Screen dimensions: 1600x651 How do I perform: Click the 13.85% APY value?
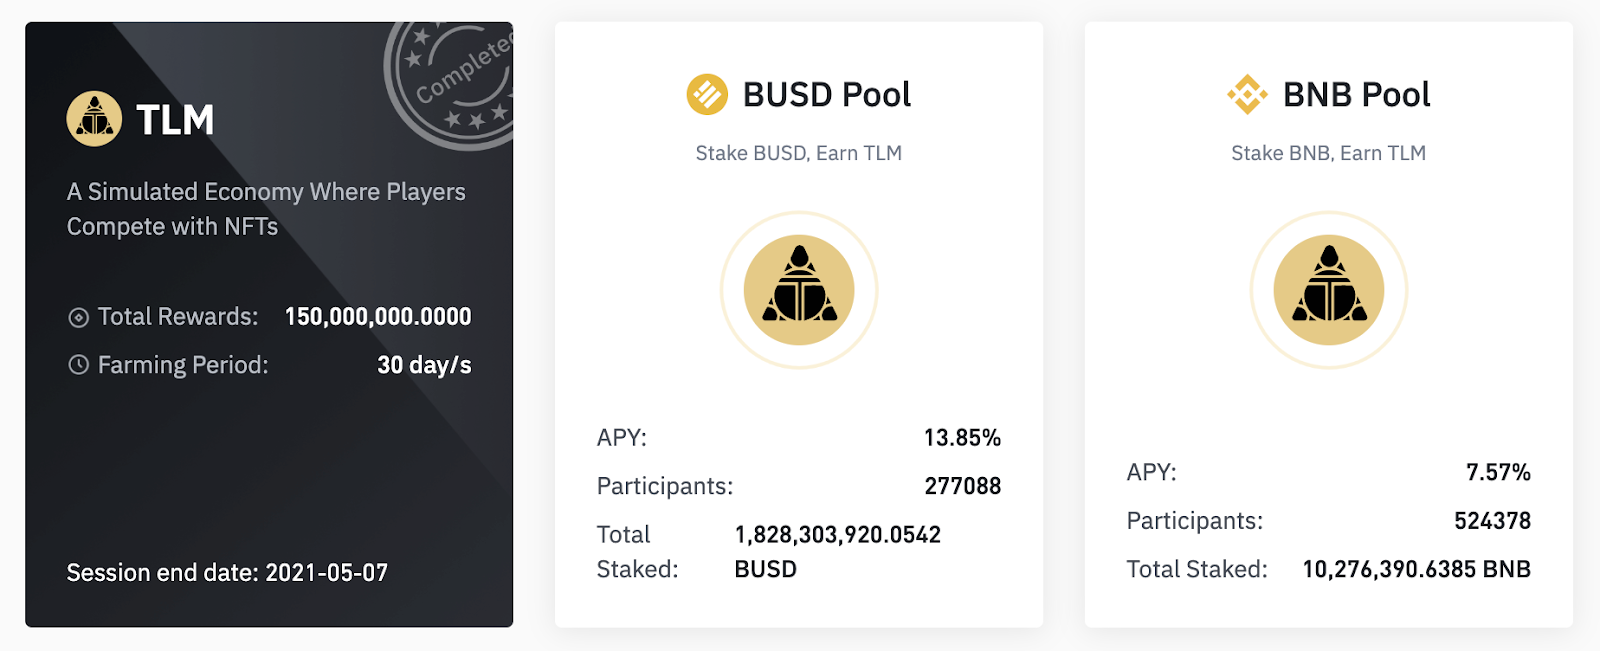click(x=962, y=438)
